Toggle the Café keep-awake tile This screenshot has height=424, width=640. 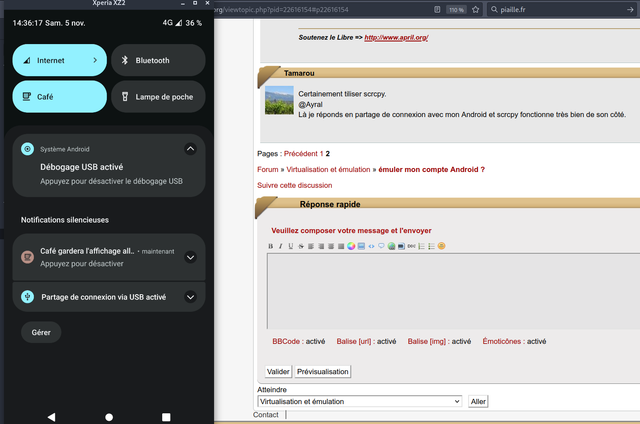pos(60,97)
